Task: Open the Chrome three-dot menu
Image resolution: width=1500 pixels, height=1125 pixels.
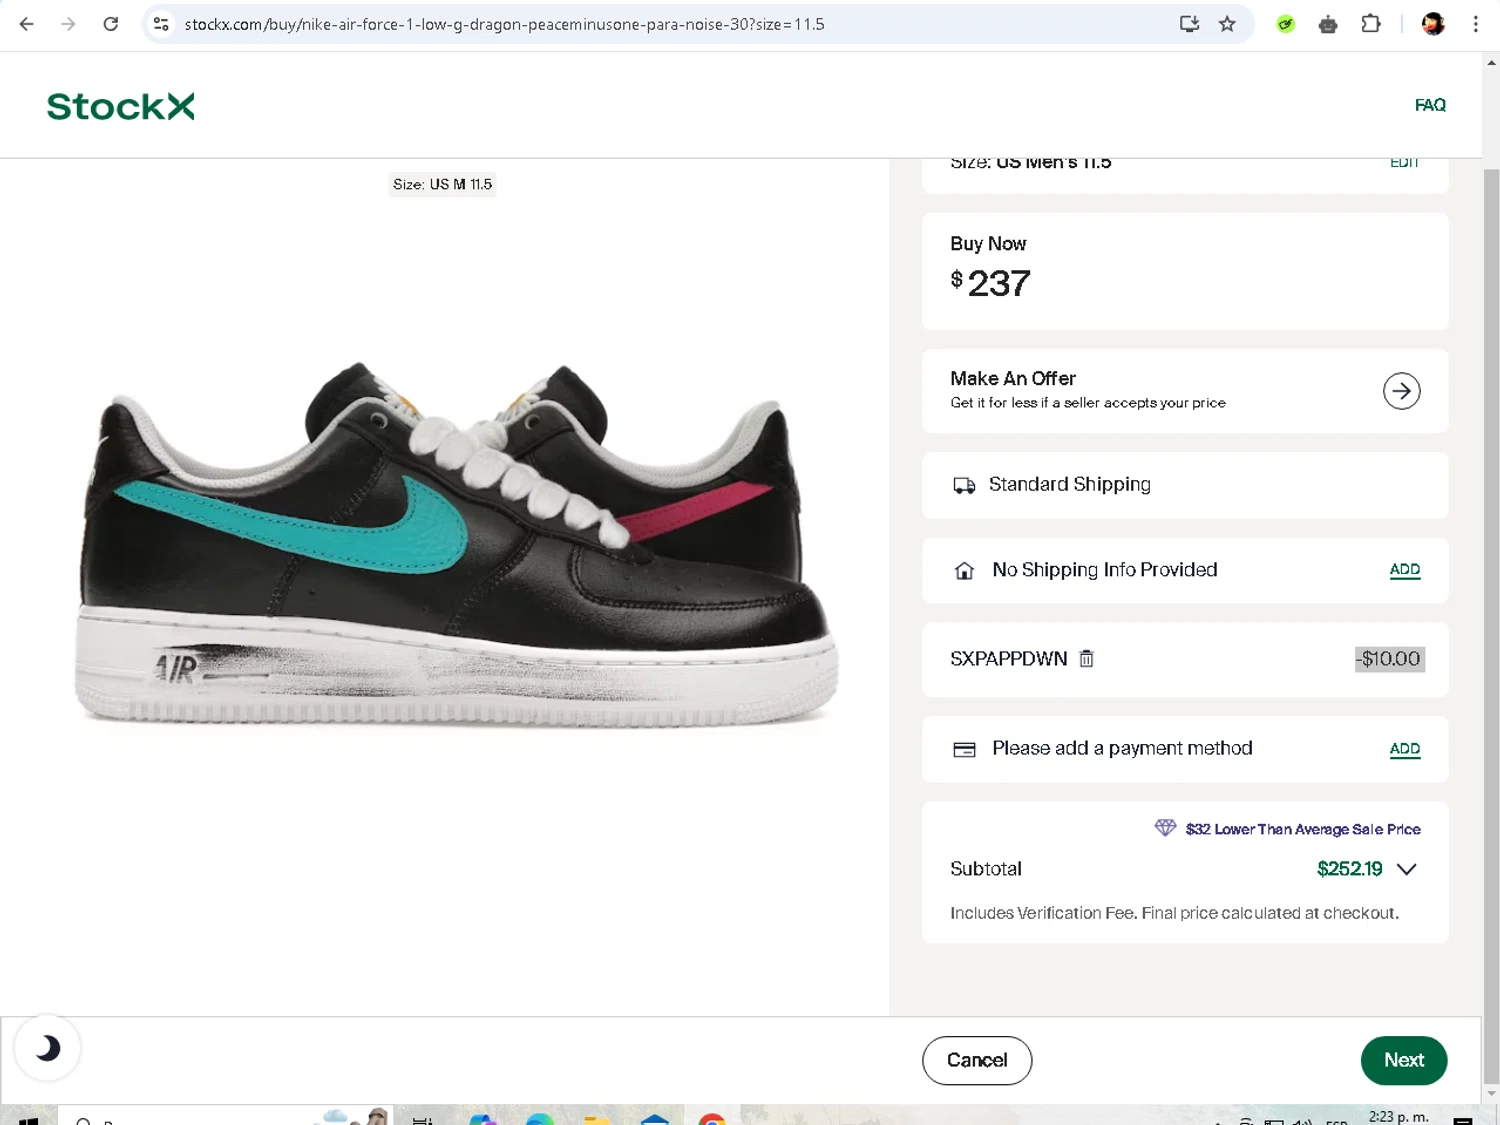Action: pyautogui.click(x=1476, y=24)
